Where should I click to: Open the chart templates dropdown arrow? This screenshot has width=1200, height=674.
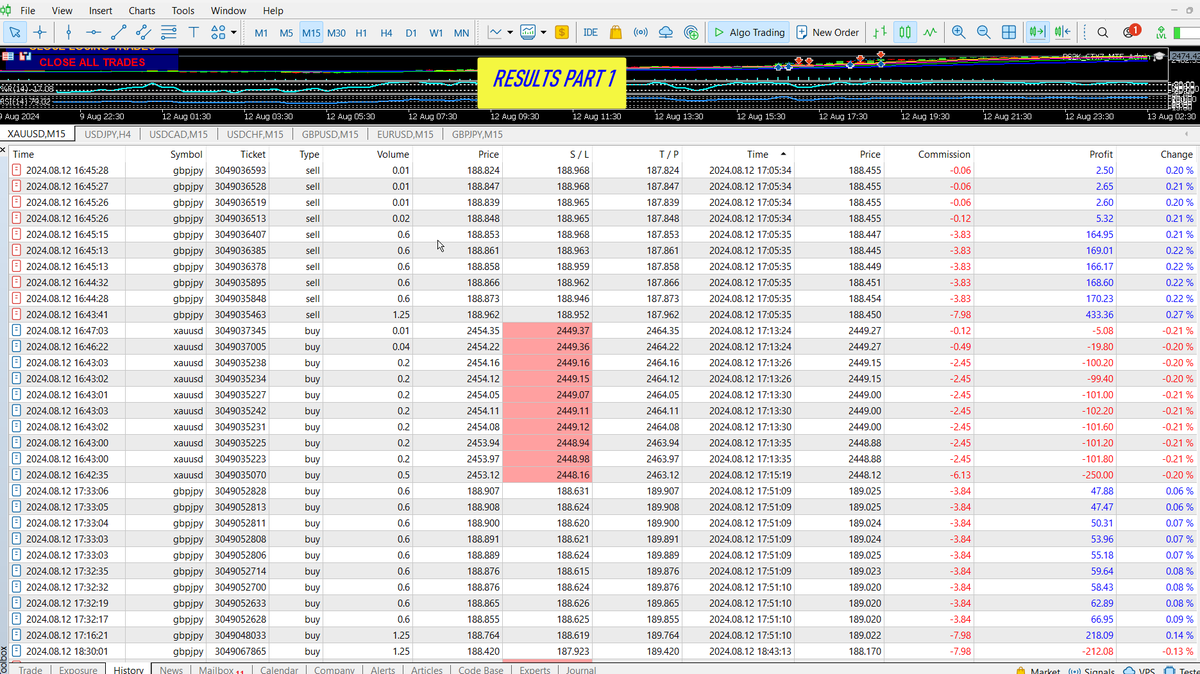(x=544, y=32)
